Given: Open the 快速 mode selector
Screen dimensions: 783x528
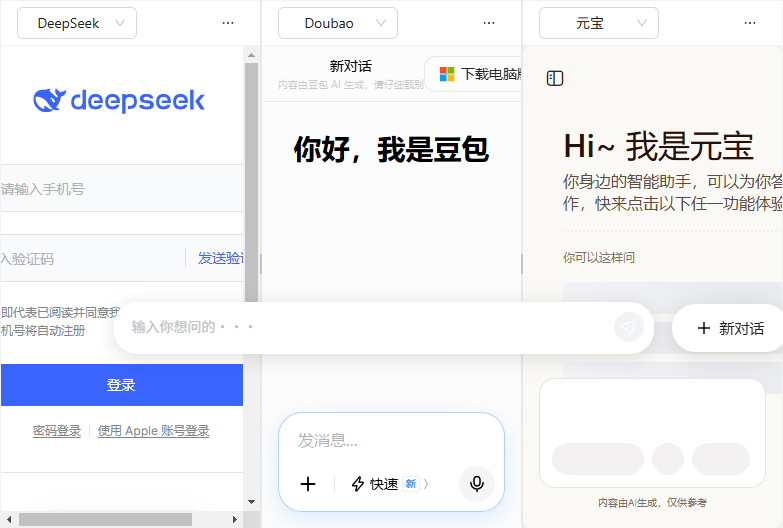Looking at the screenshot, I should click(x=390, y=484).
